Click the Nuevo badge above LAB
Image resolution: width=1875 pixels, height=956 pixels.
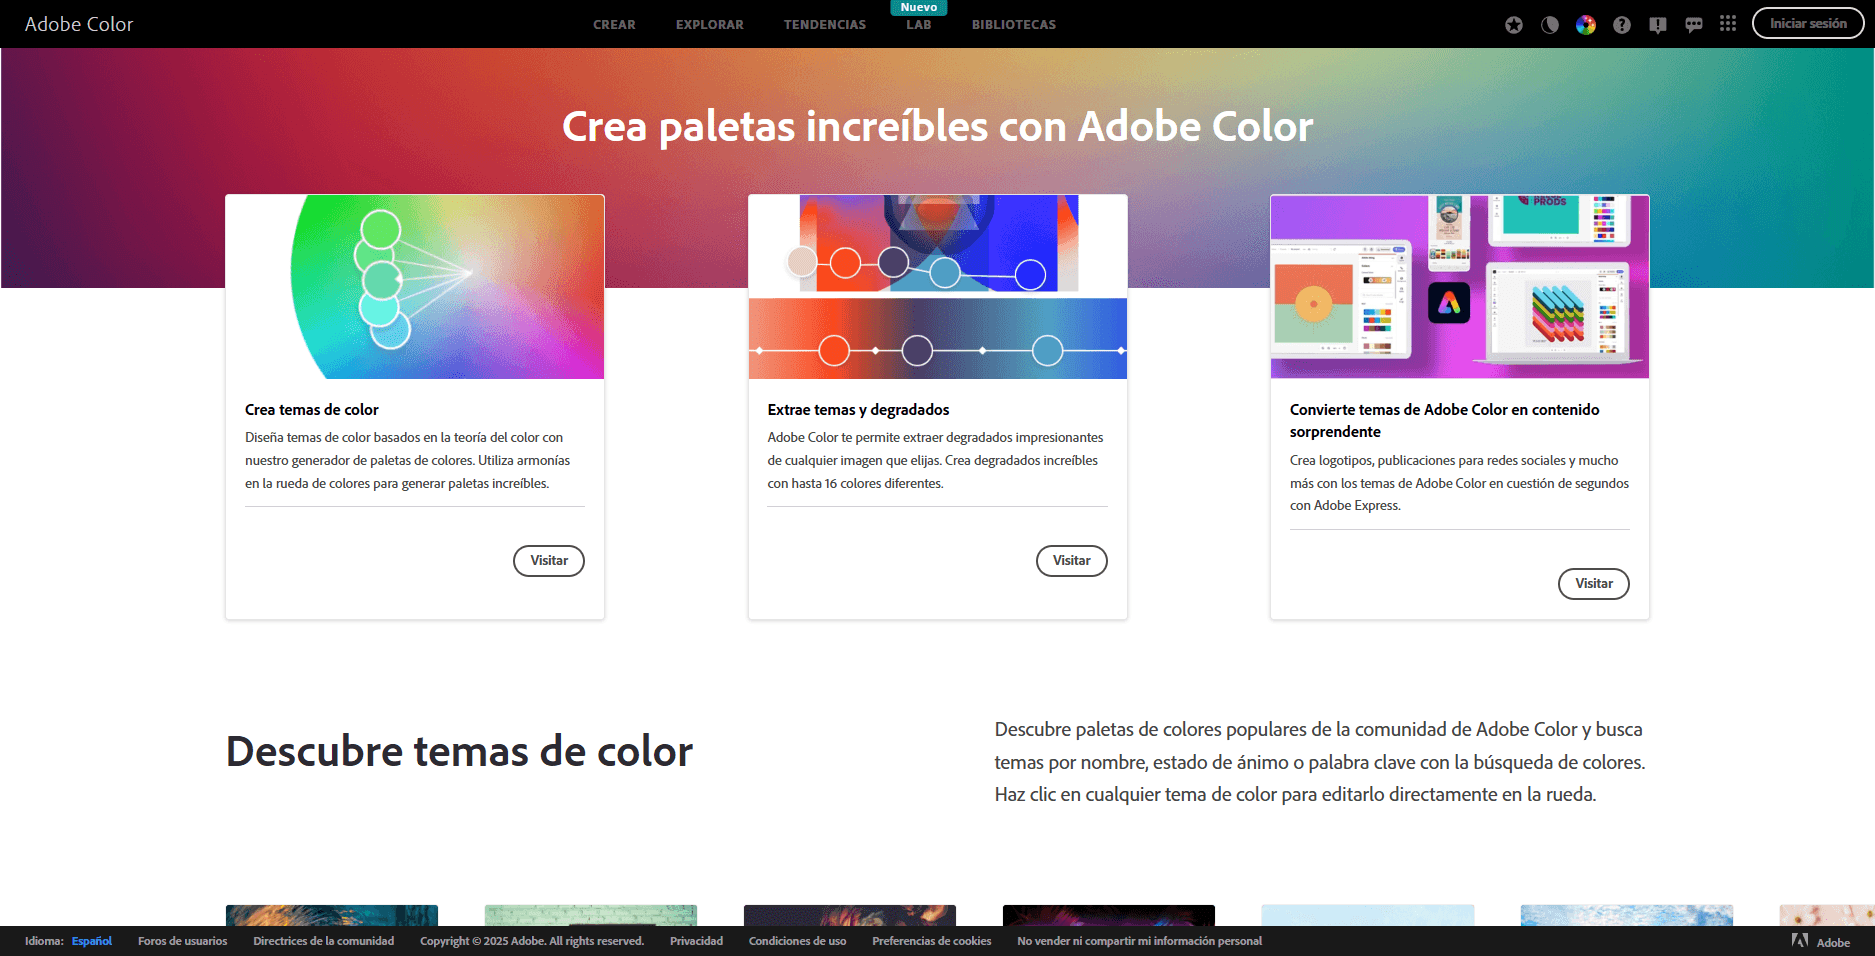pyautogui.click(x=919, y=7)
